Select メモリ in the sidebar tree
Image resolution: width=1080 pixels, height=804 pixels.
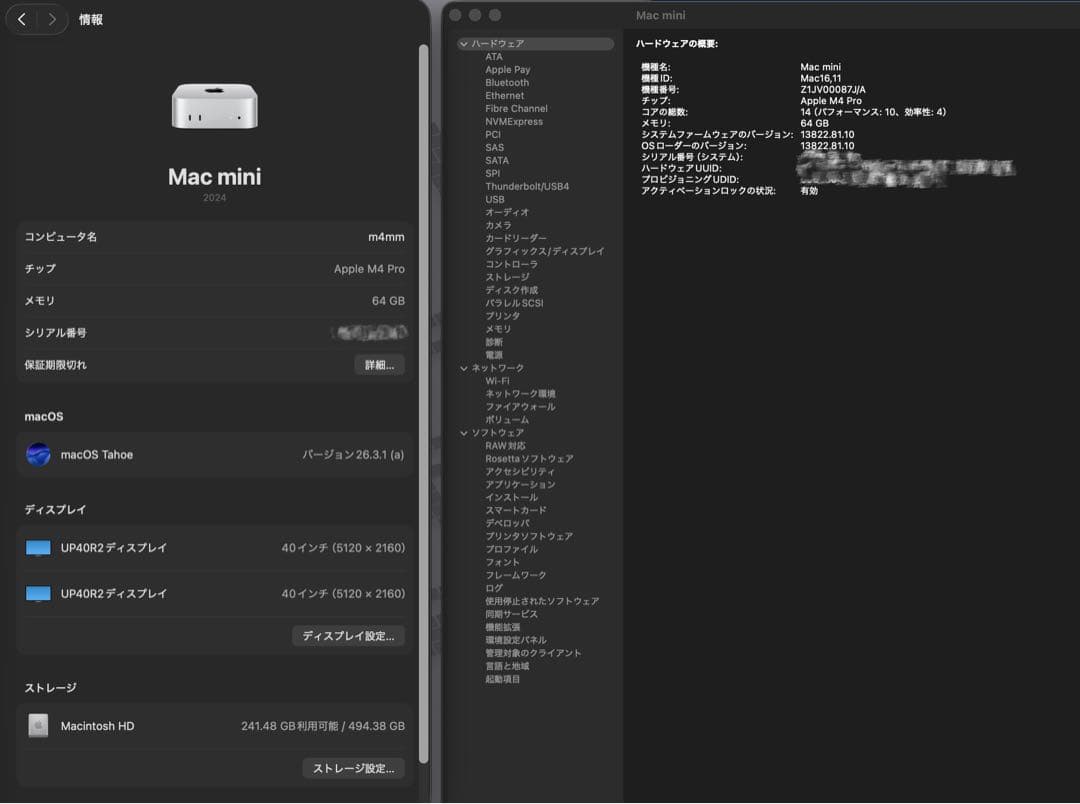(x=498, y=329)
